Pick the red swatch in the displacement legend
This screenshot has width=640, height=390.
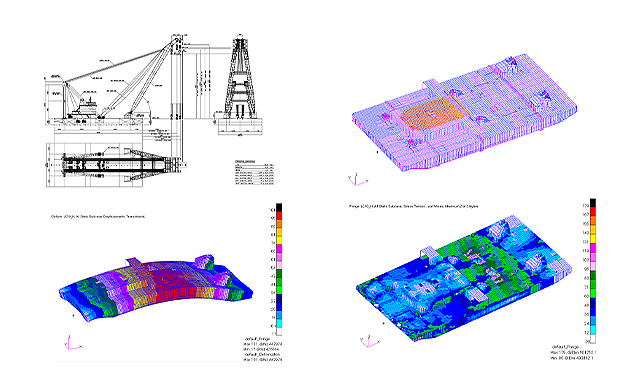[279, 215]
